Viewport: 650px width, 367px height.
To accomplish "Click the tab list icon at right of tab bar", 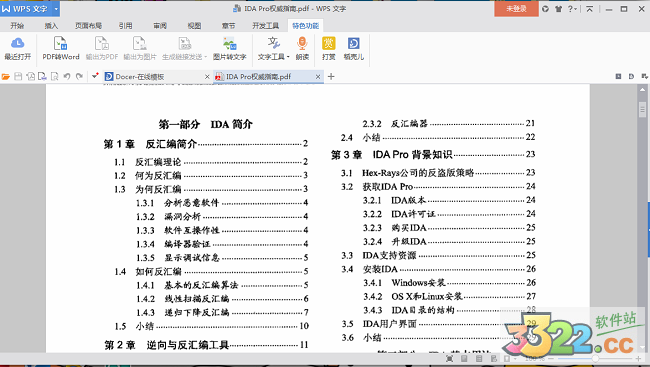I will pyautogui.click(x=618, y=76).
